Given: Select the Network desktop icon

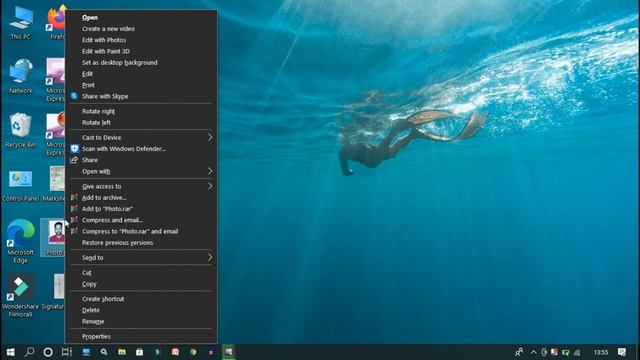Looking at the screenshot, I should 20,76.
